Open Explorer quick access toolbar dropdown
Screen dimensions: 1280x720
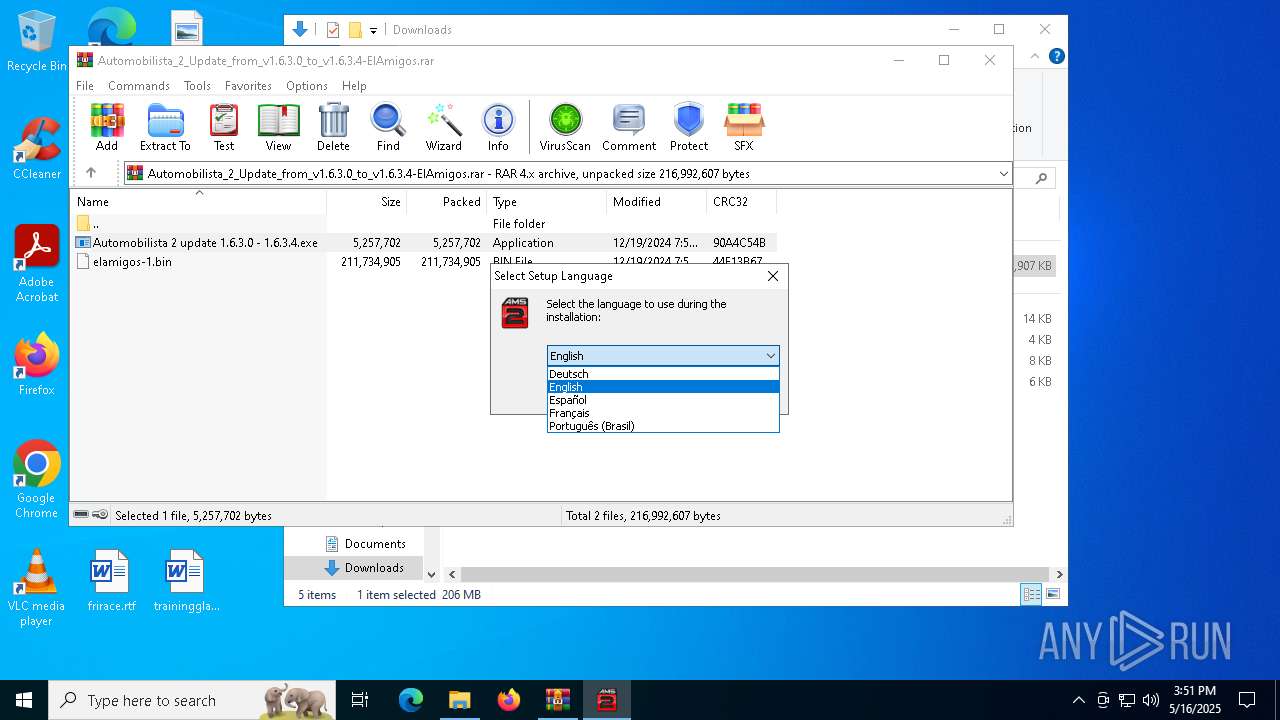coord(374,30)
